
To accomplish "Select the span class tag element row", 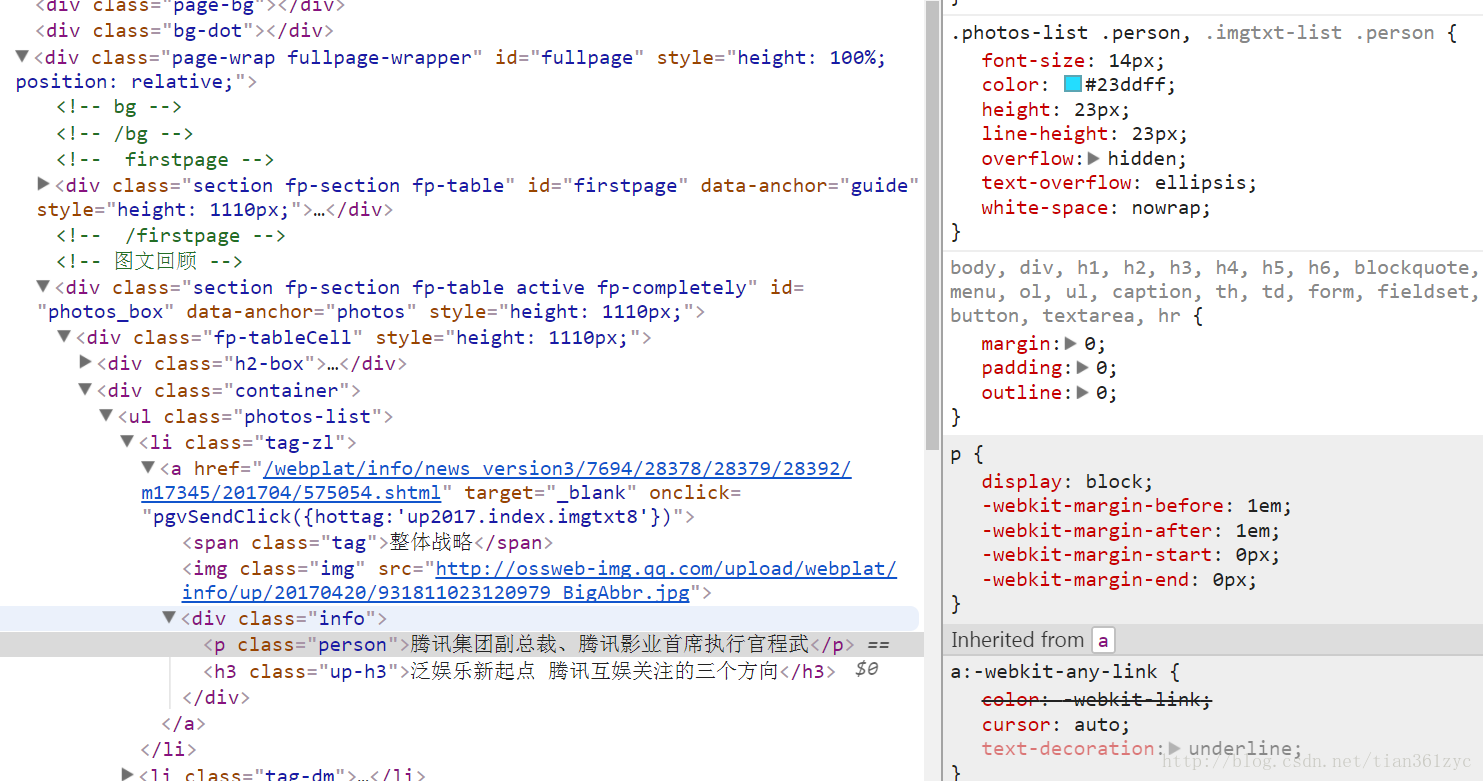I will click(460, 543).
